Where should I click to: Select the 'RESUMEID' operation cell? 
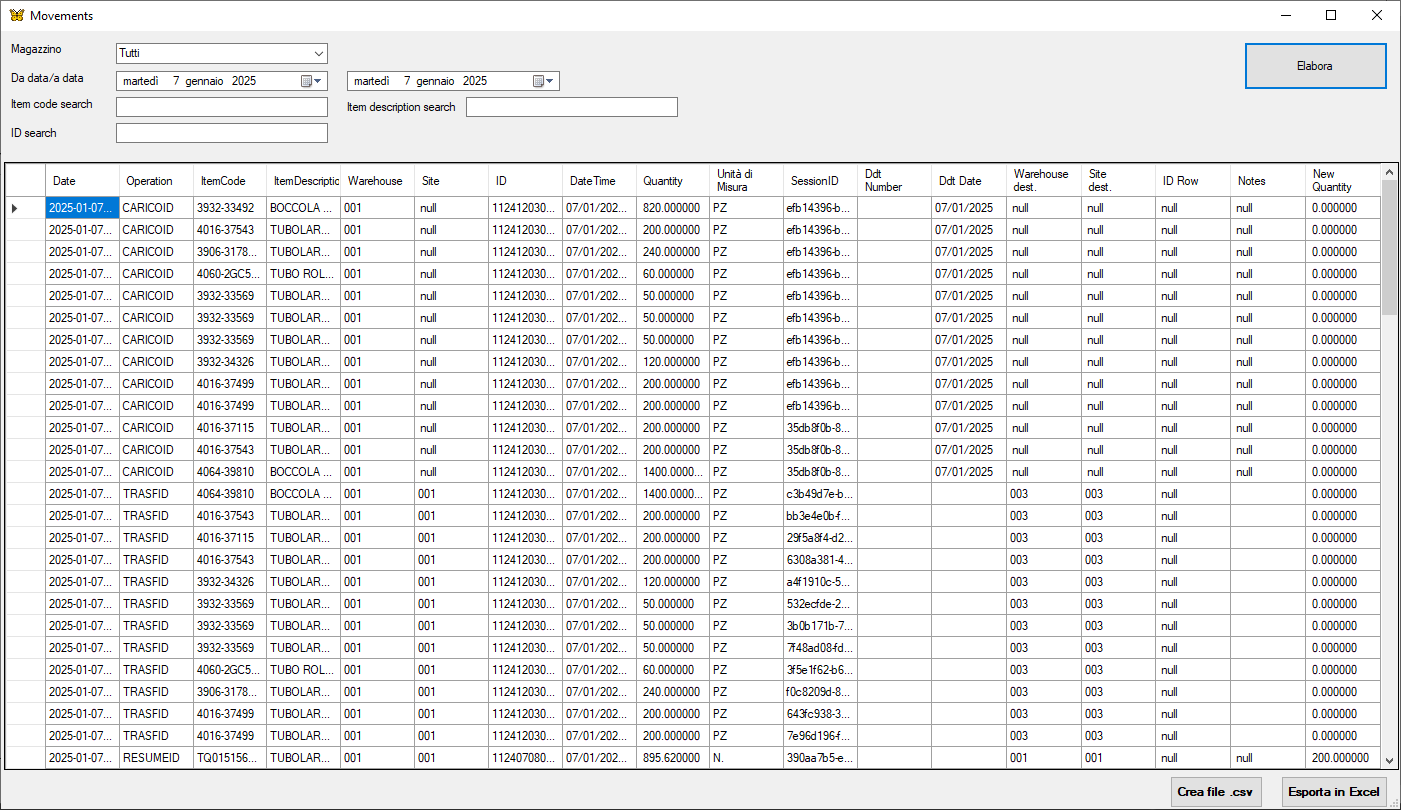156,758
